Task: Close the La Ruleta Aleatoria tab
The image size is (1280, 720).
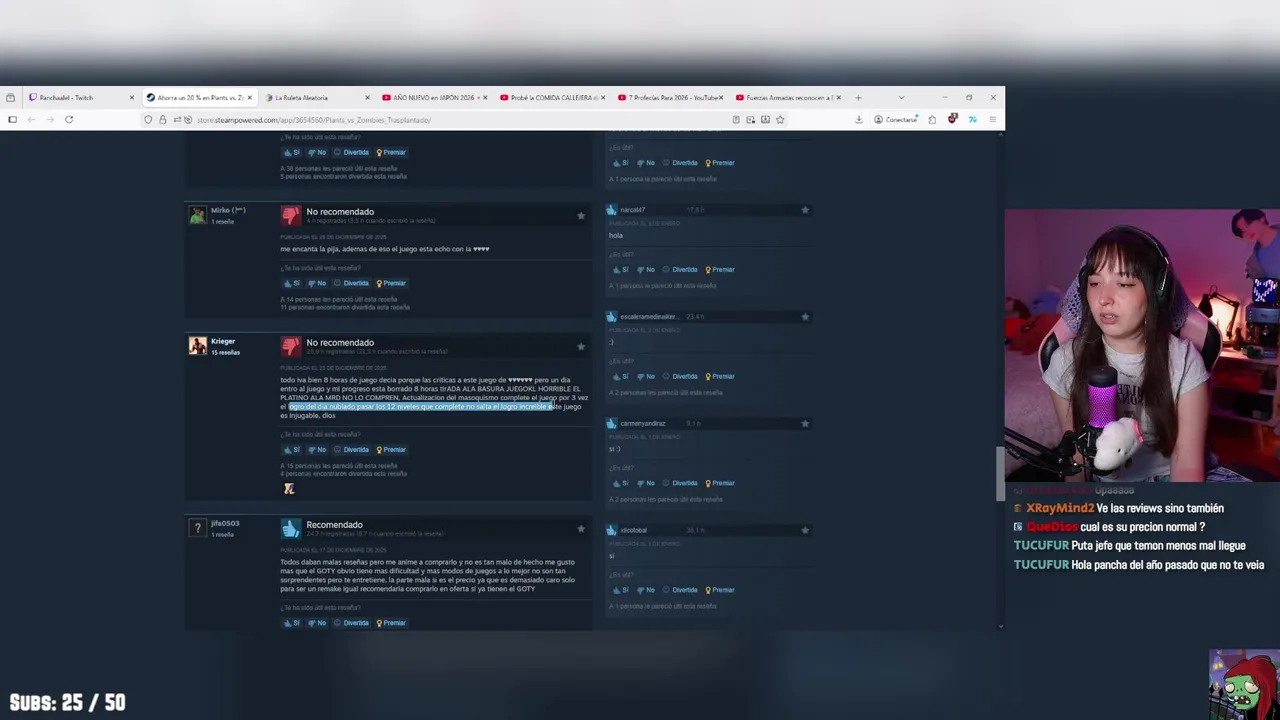Action: click(367, 98)
